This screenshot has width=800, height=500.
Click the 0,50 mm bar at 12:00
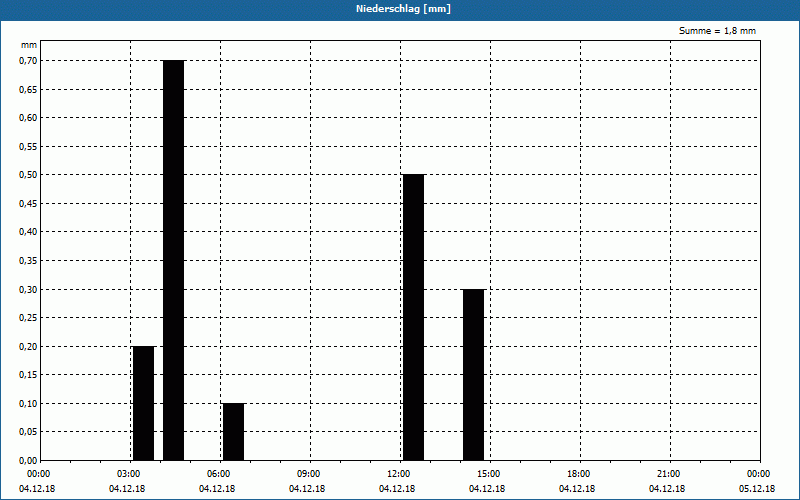point(413,317)
